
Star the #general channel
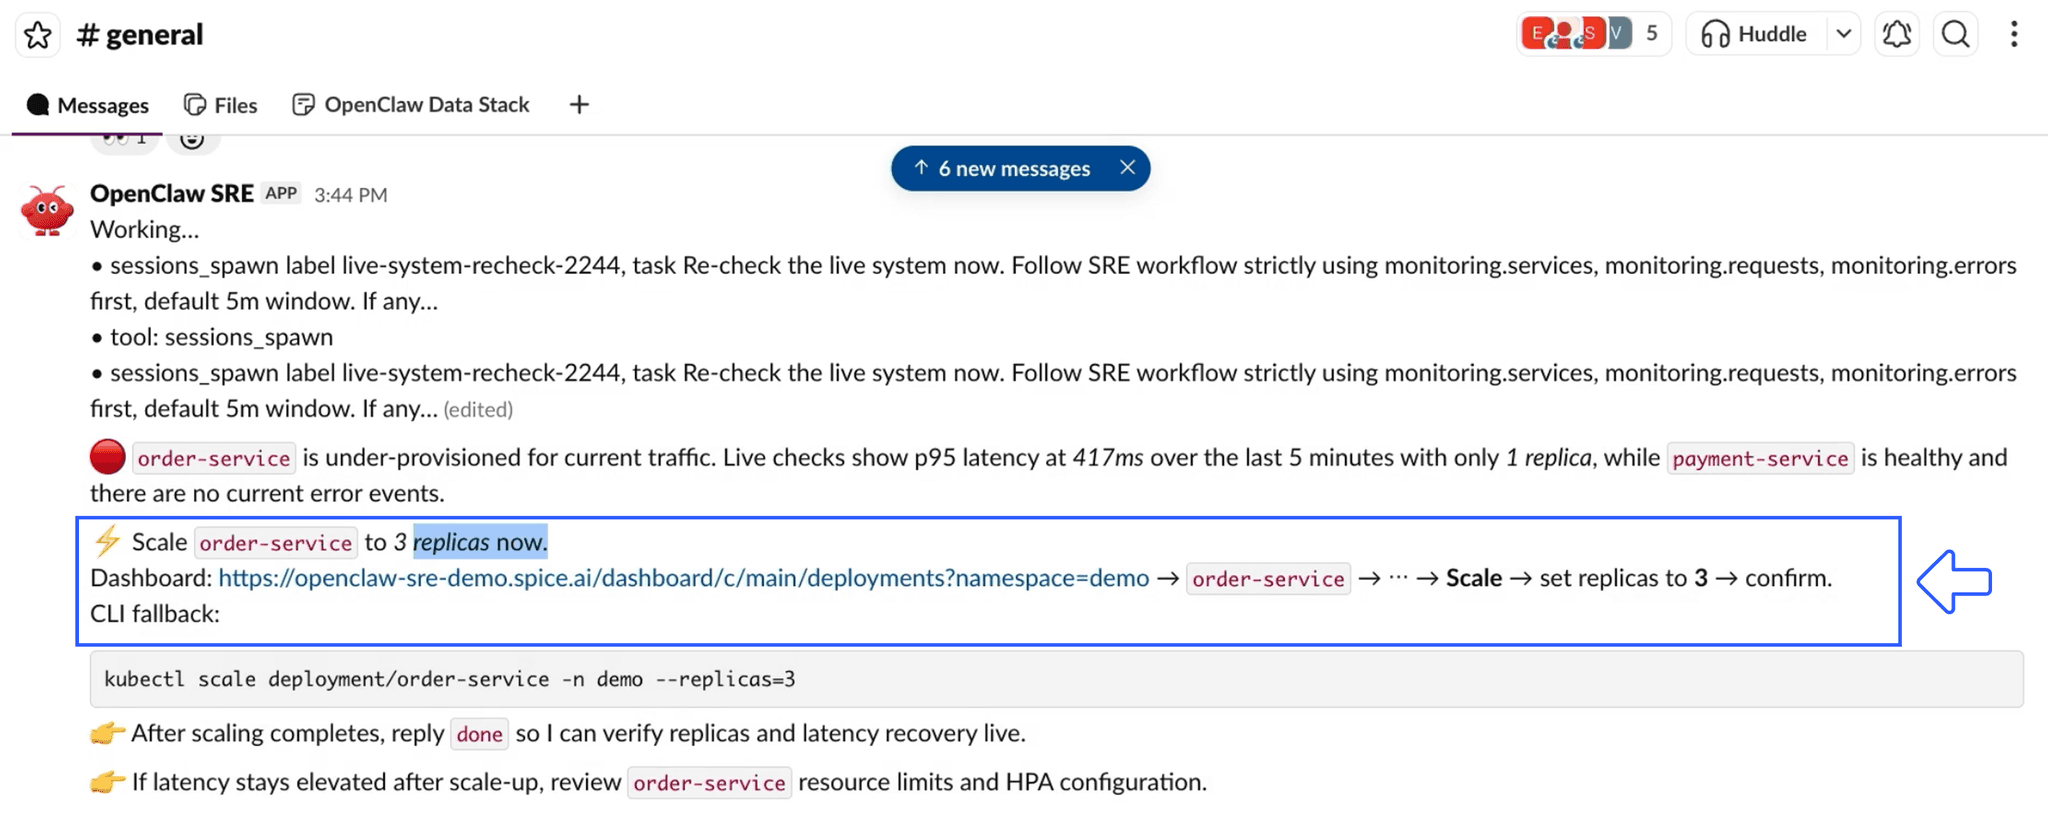[x=38, y=35]
